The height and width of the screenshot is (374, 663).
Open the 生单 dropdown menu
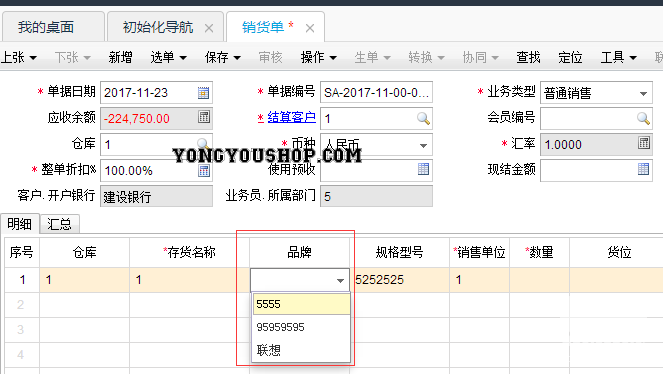[372, 57]
